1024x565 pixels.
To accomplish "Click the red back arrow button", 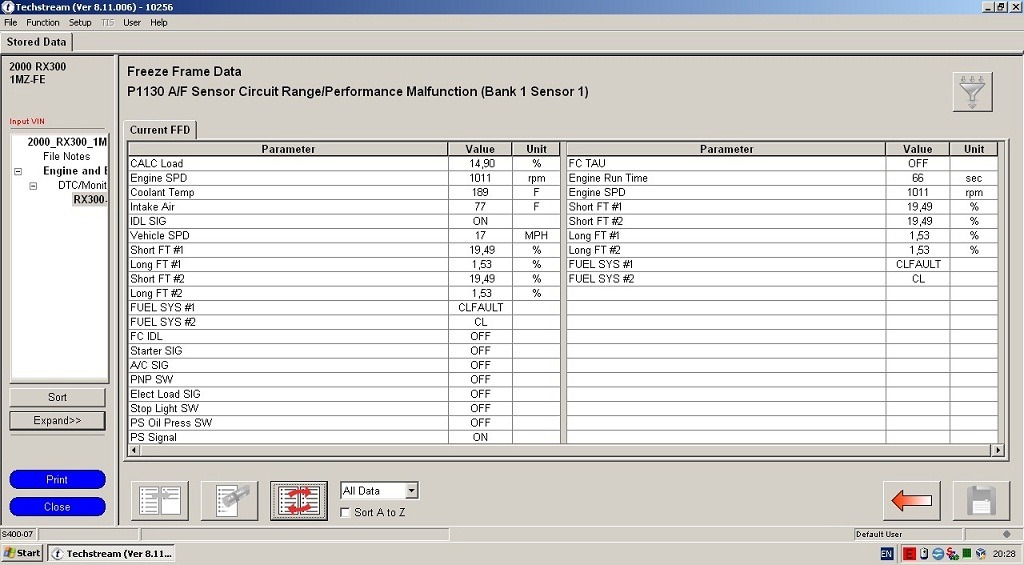I will pos(911,500).
